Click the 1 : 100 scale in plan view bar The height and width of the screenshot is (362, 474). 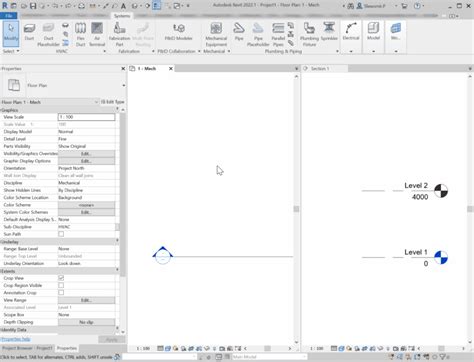coord(143,348)
